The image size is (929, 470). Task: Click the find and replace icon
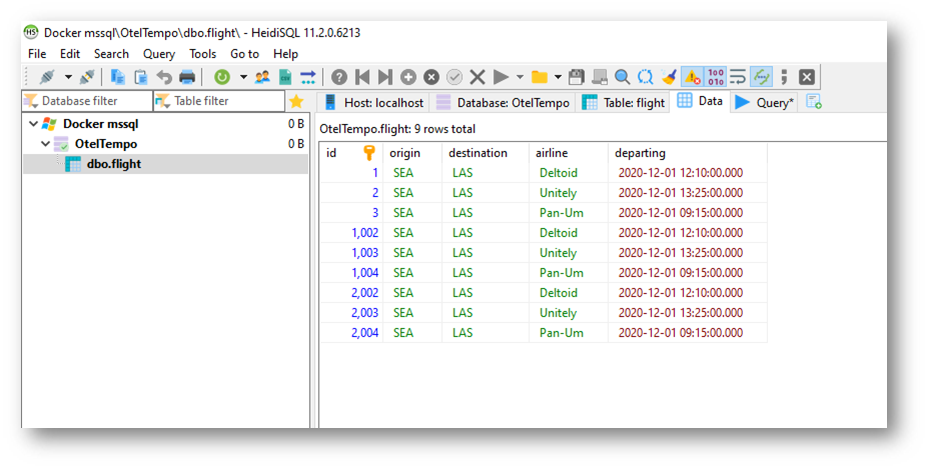coord(645,77)
